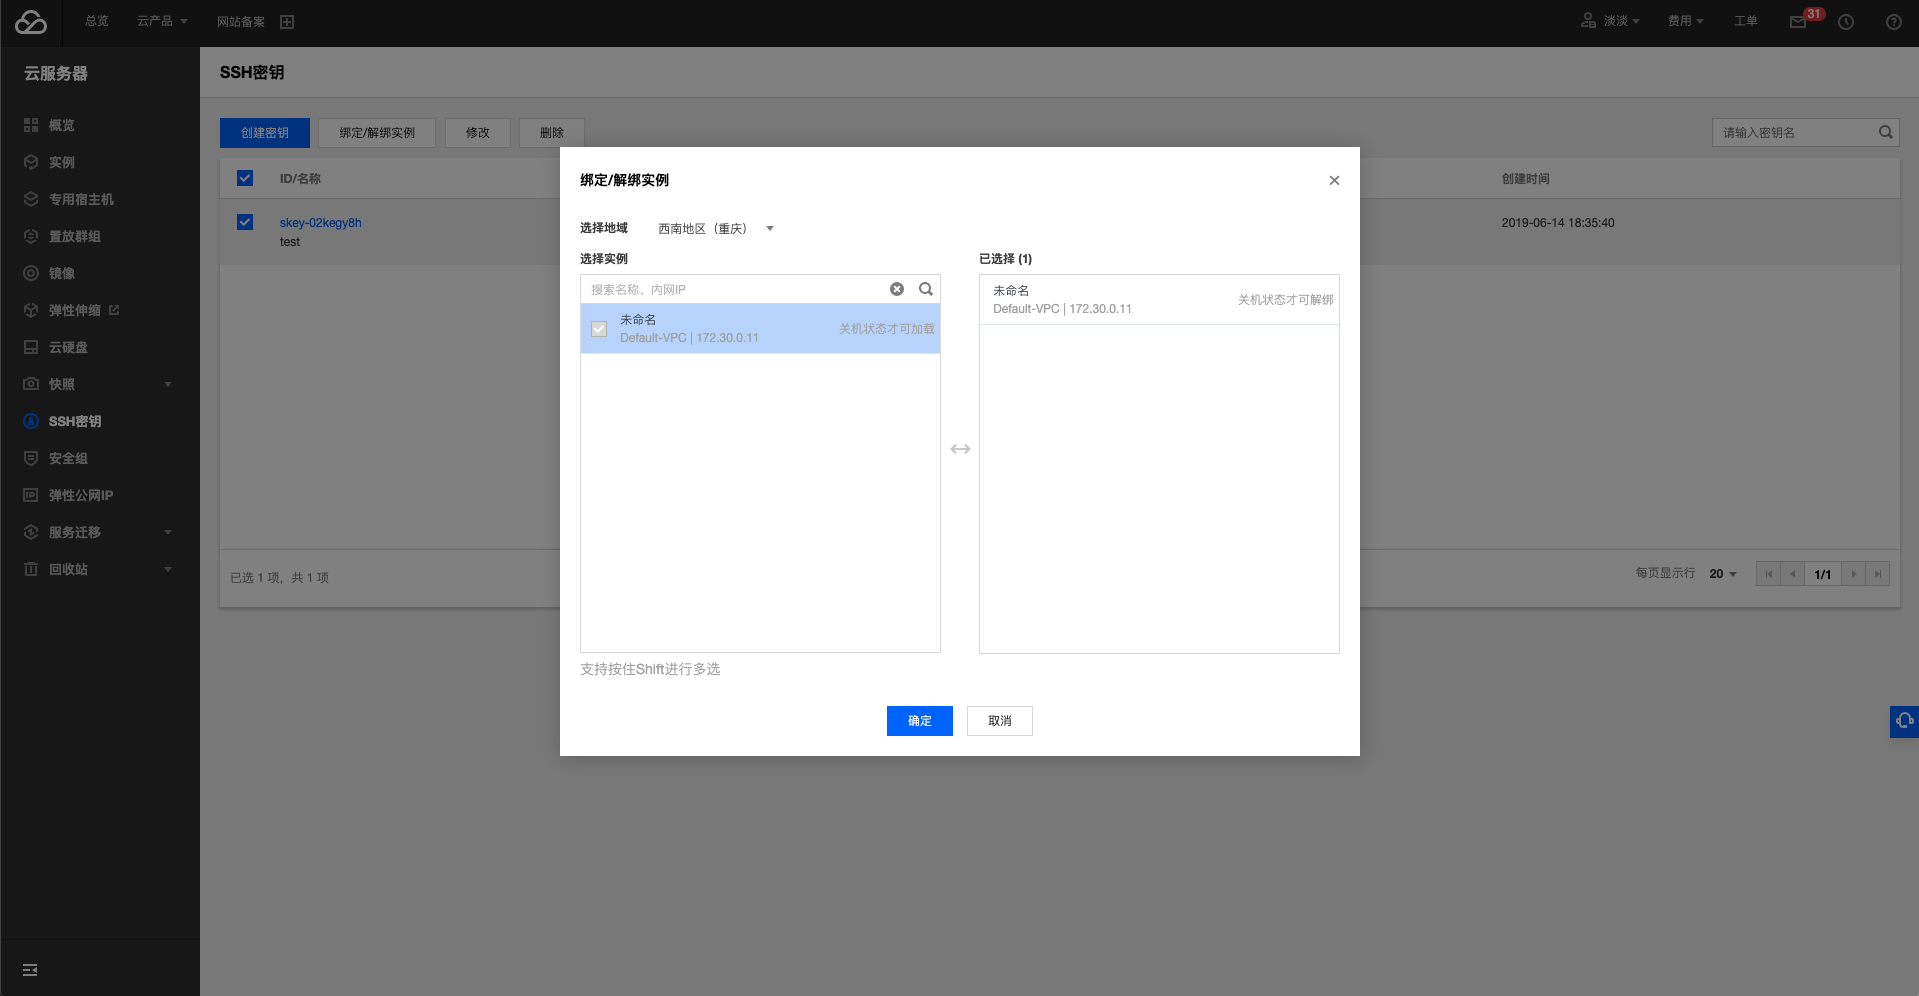
Task: Expand the 服务迁移 submenu arrow
Action: [x=168, y=532]
